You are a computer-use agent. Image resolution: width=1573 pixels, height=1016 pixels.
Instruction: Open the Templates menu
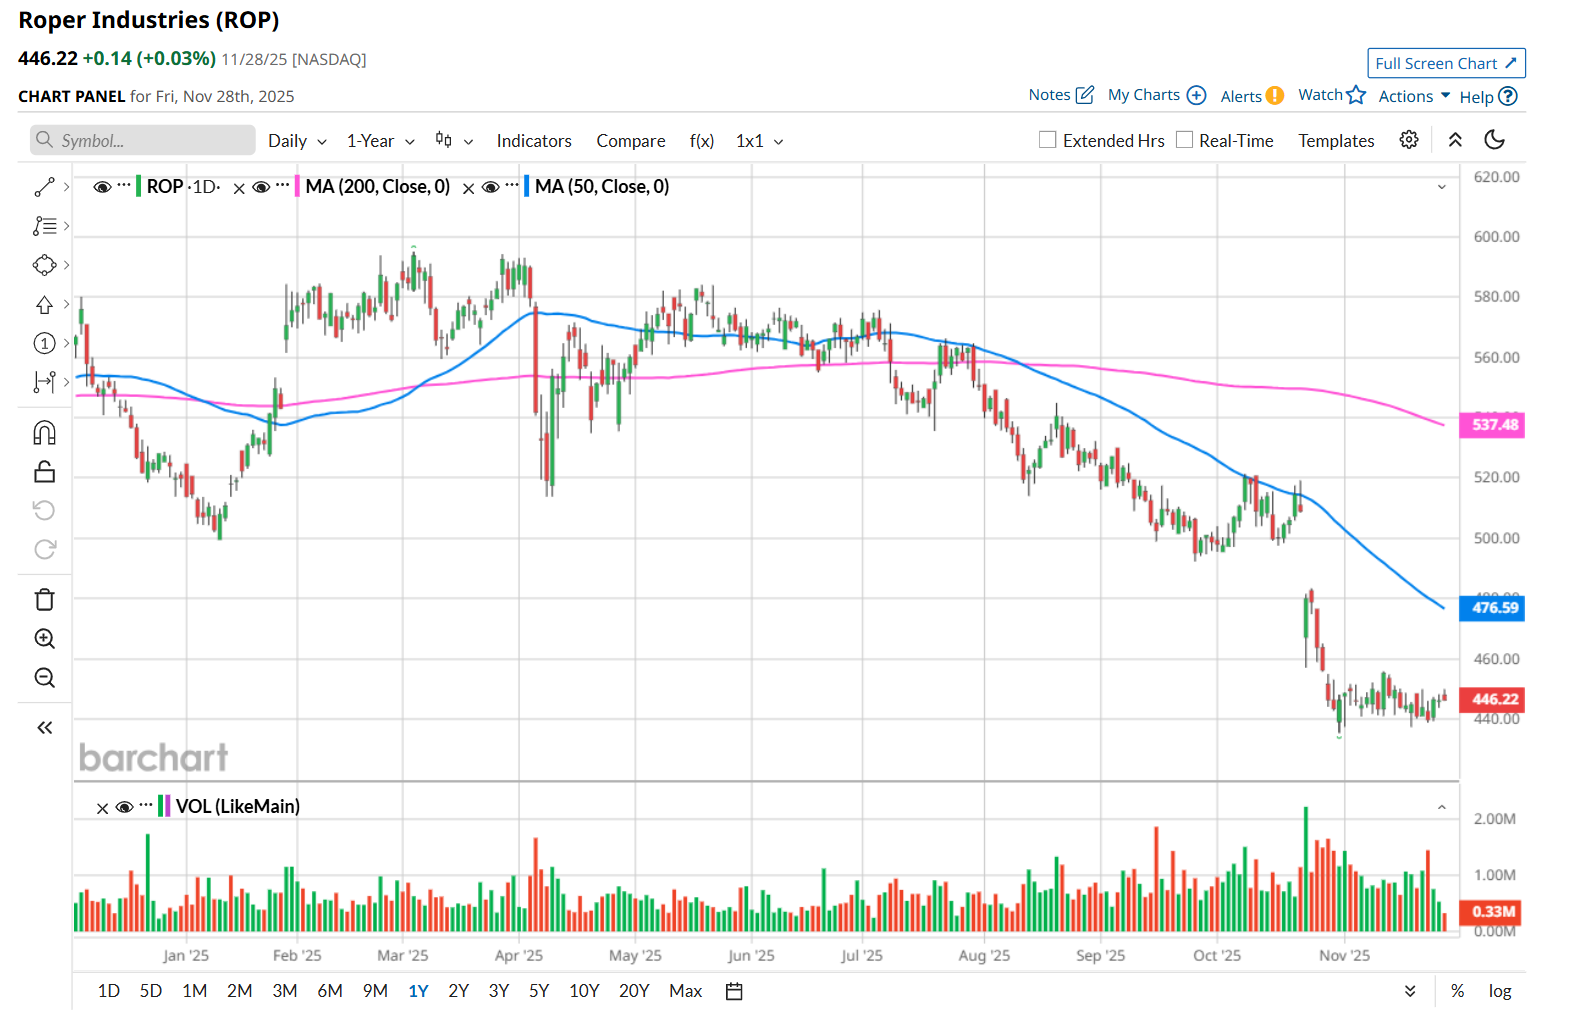[x=1336, y=141]
